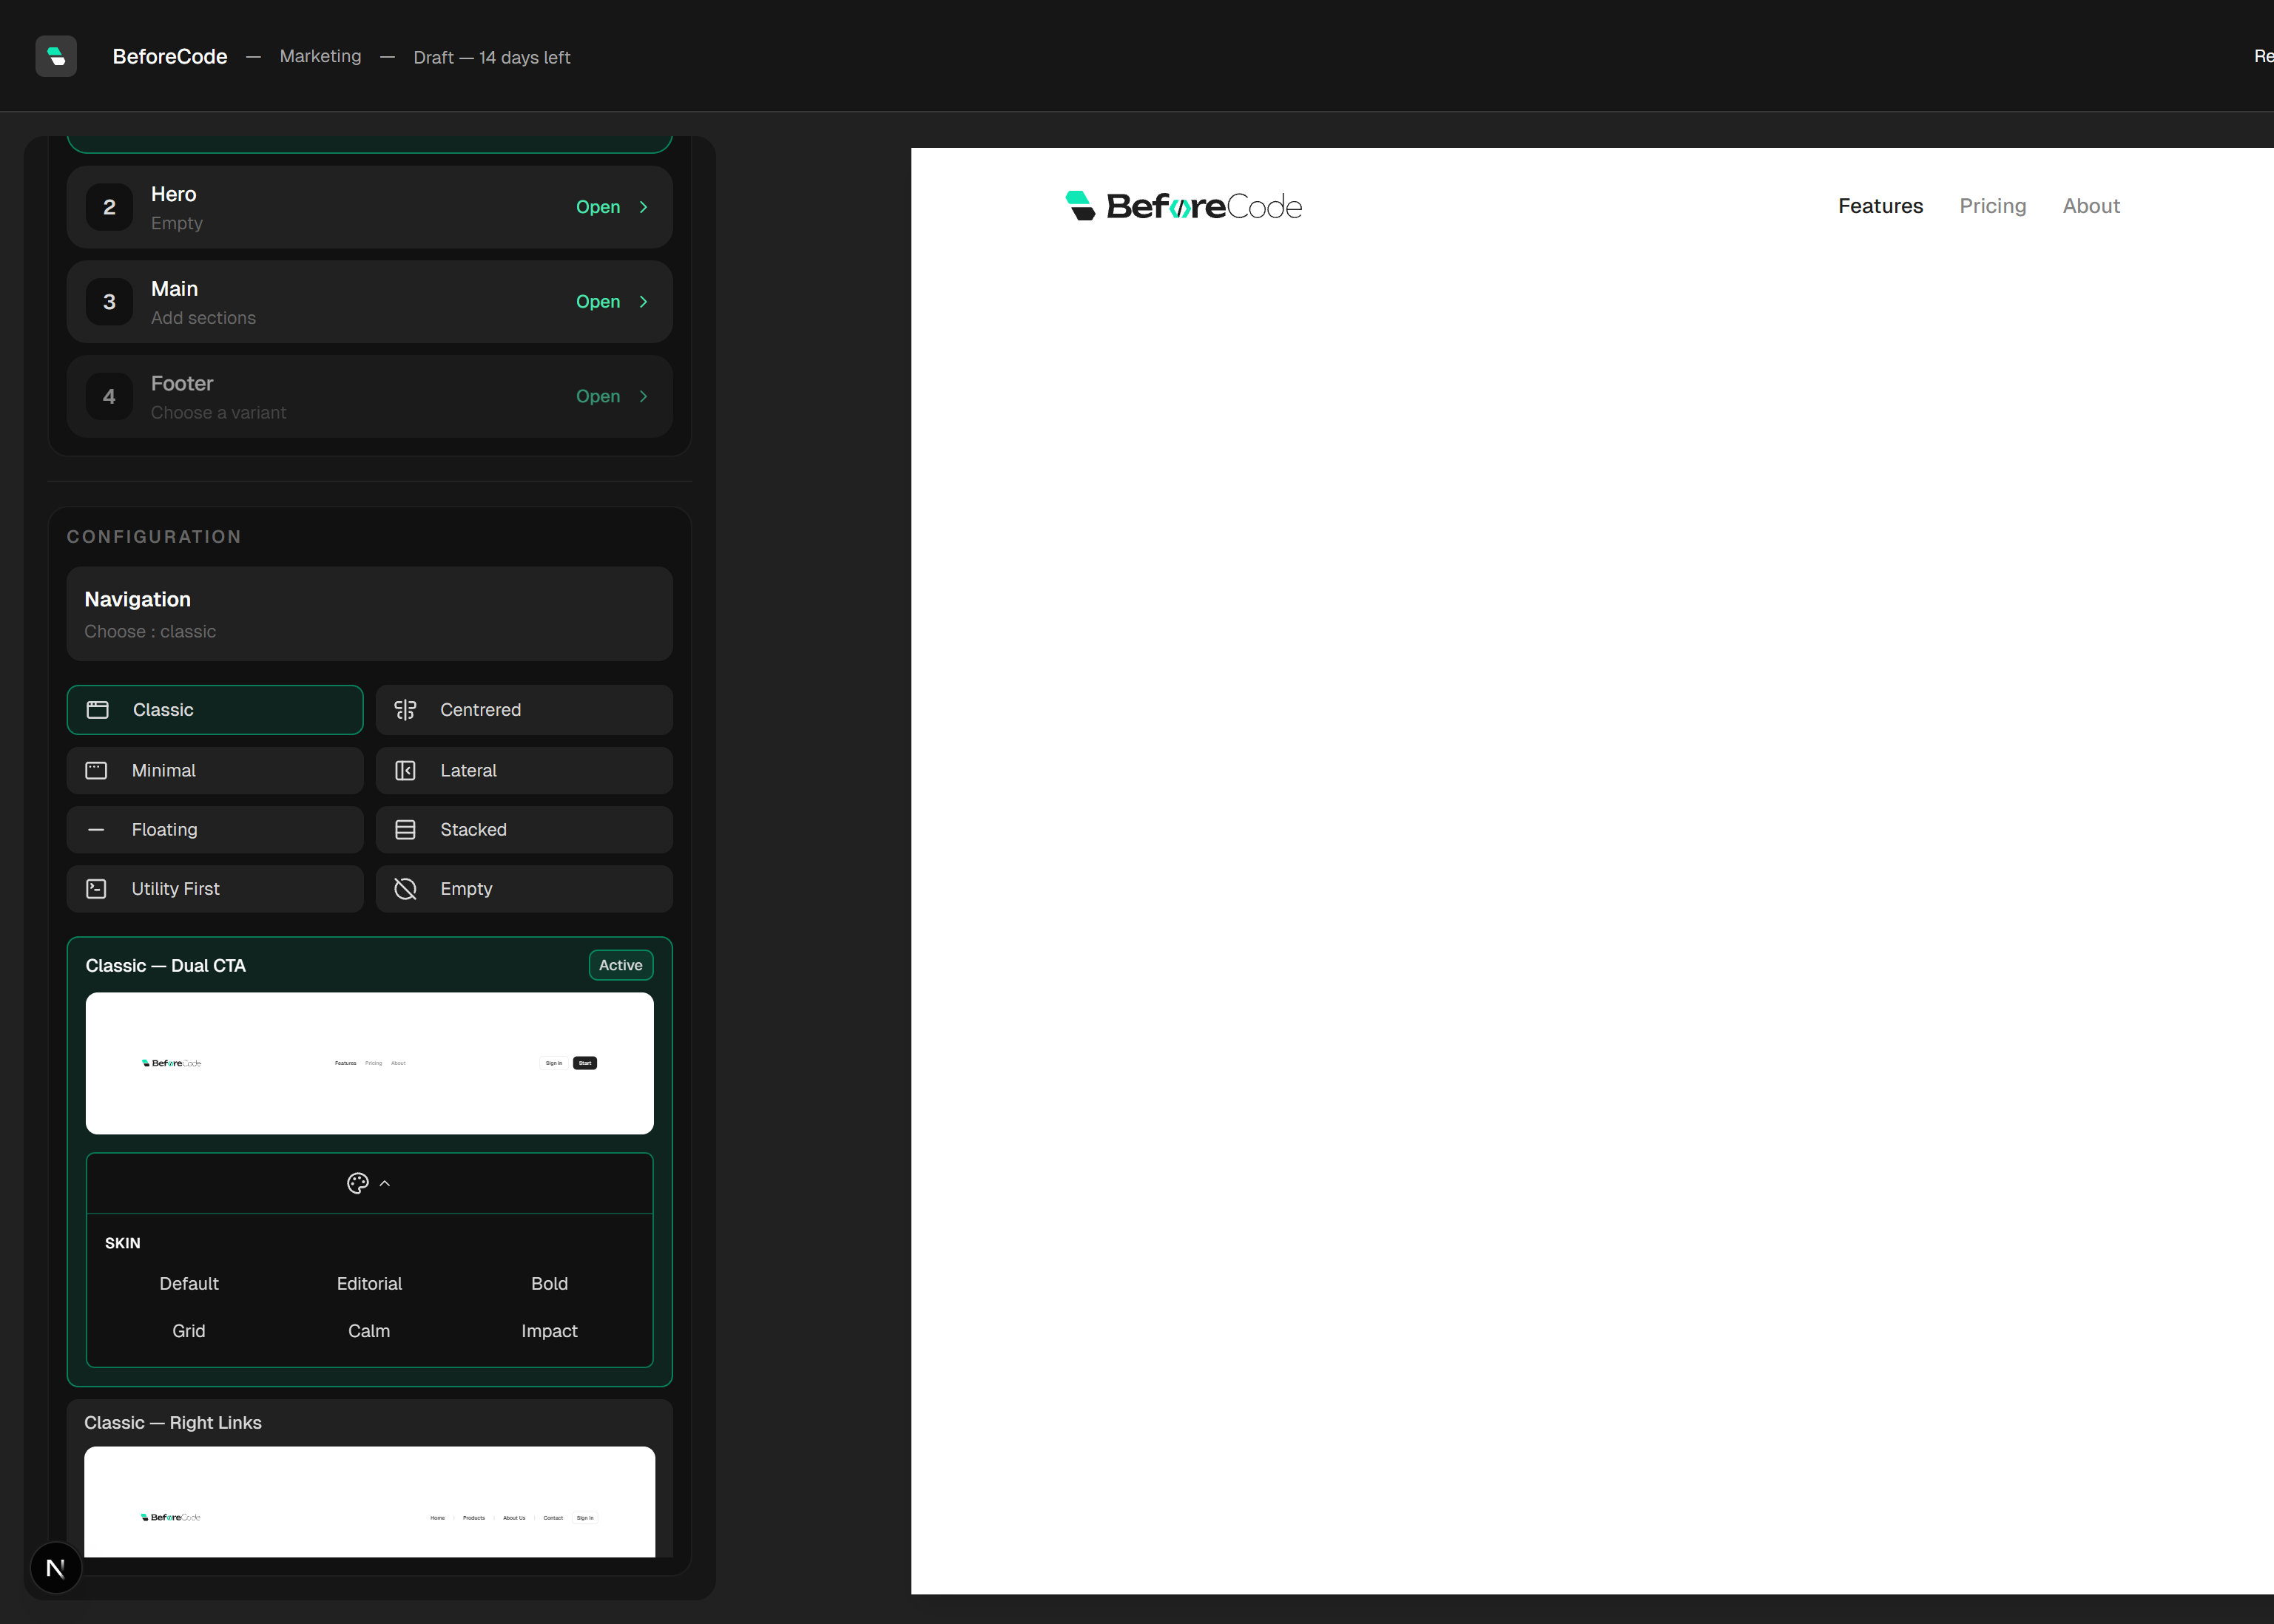Screen dimensions: 2274x1624
Task: Expand the Footer row chevron
Action: tap(643, 397)
